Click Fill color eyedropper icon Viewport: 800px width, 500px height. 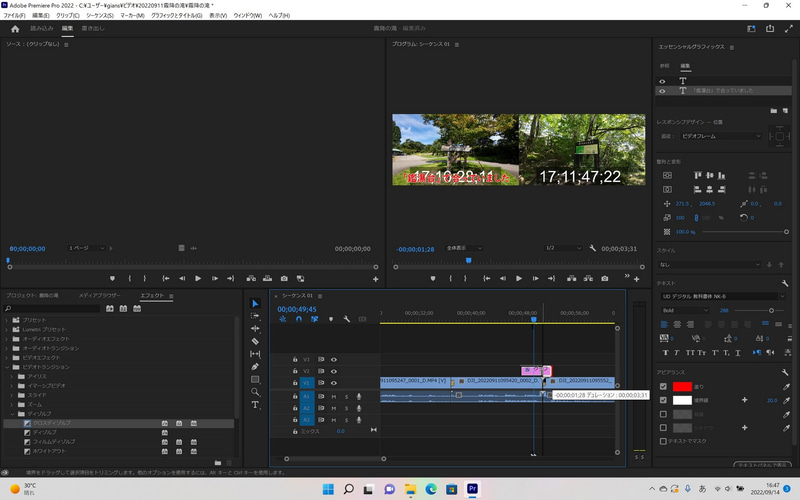coord(786,387)
